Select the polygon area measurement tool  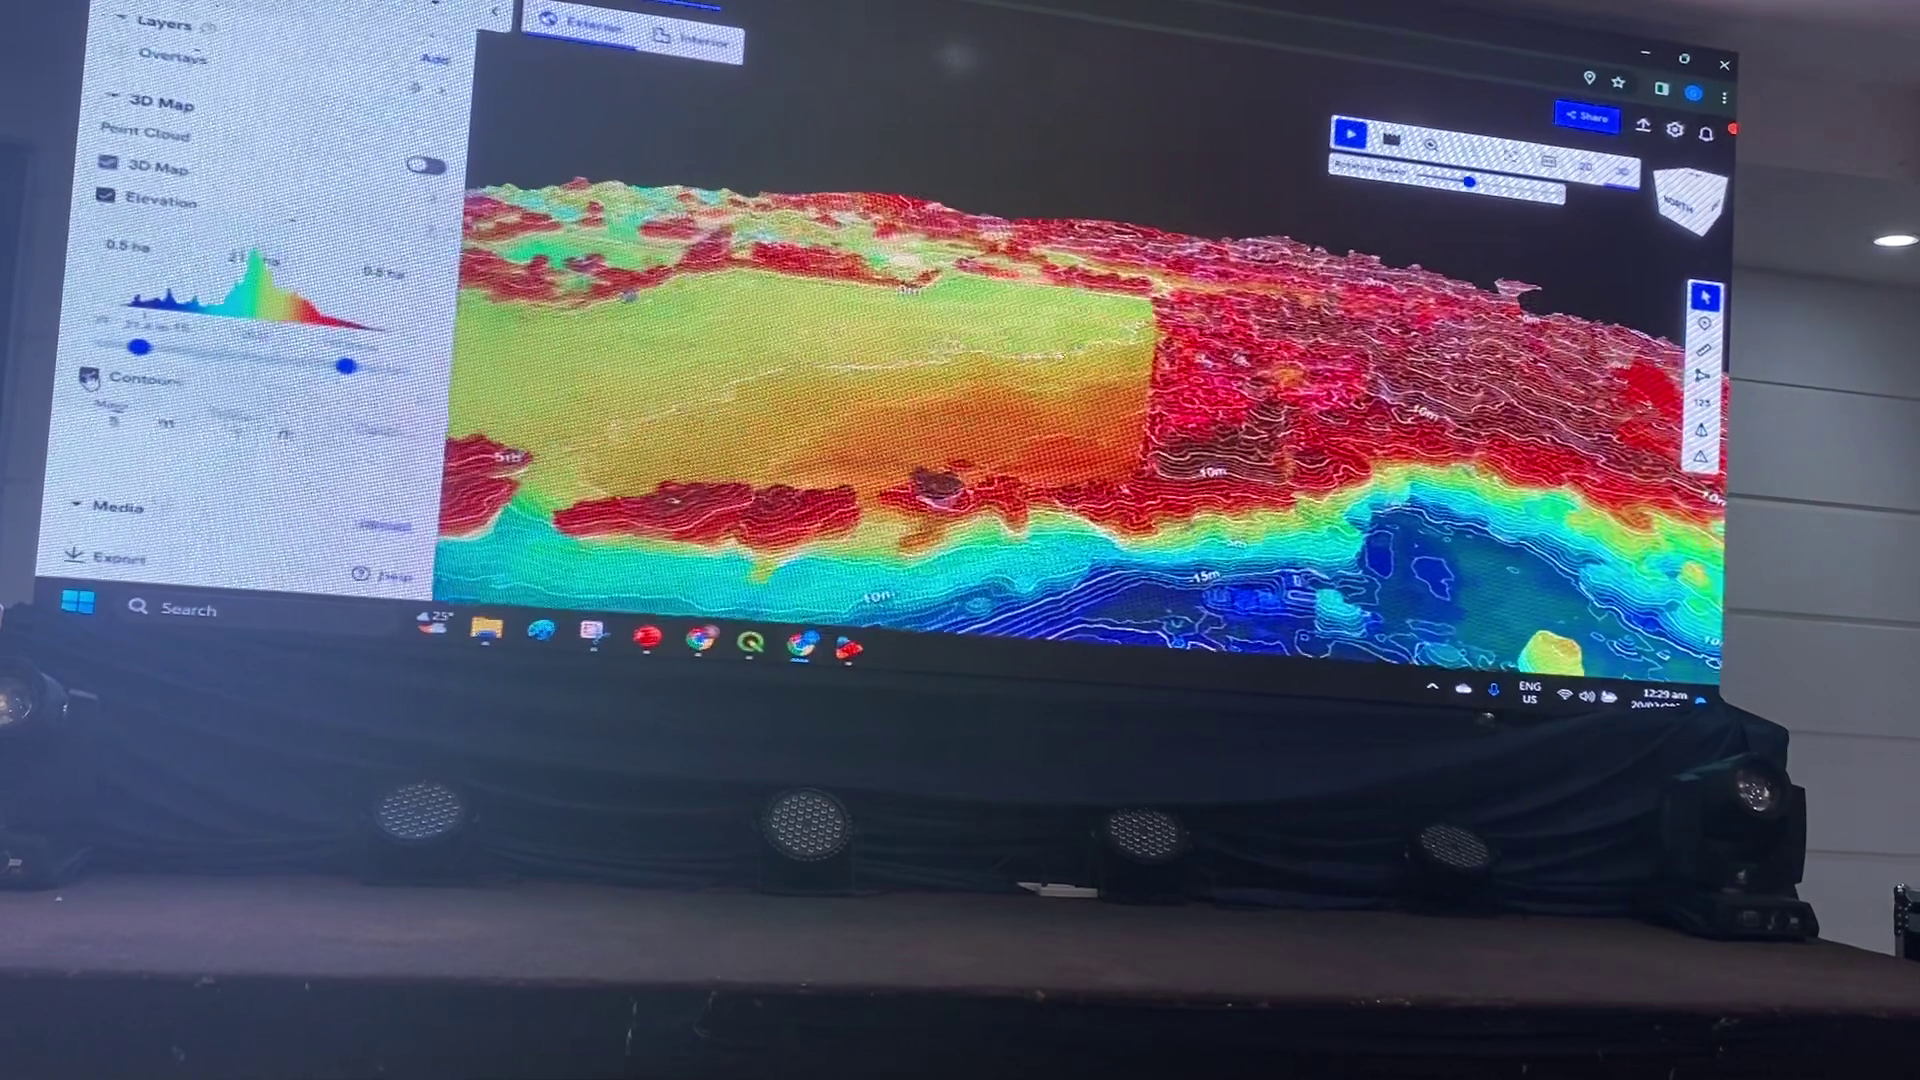pyautogui.click(x=1703, y=376)
